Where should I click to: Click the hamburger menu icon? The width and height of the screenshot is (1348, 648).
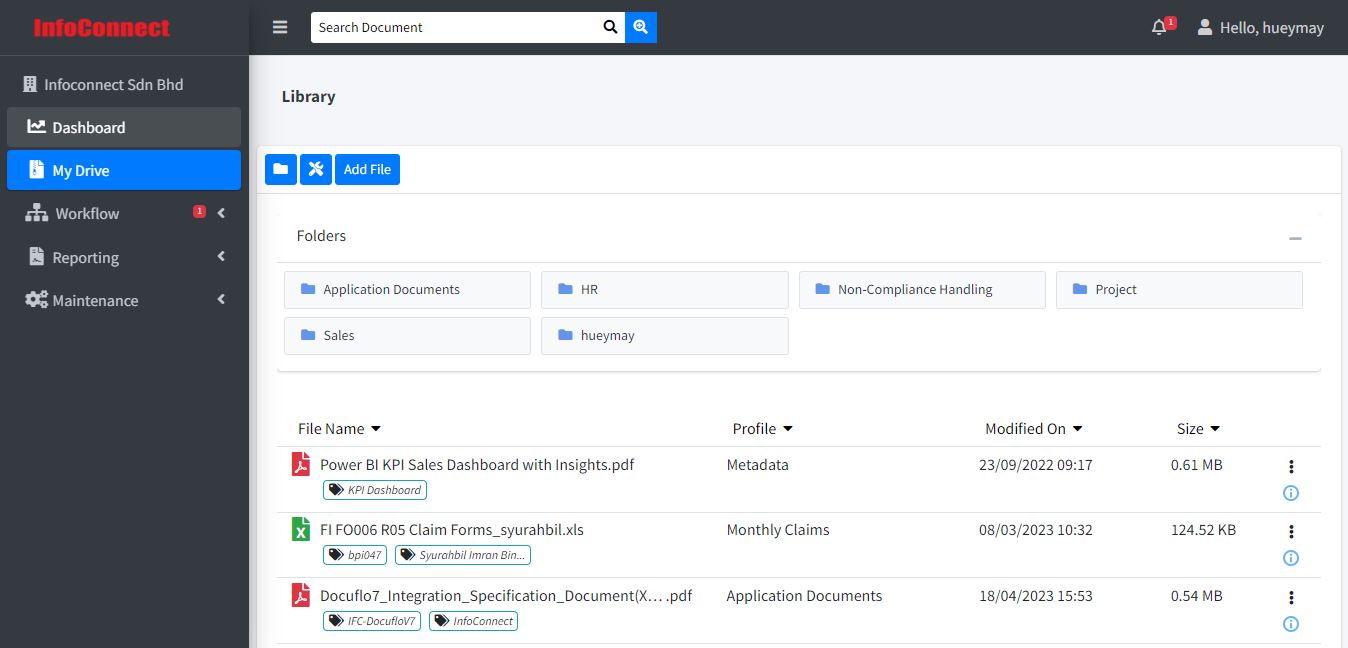click(x=279, y=27)
